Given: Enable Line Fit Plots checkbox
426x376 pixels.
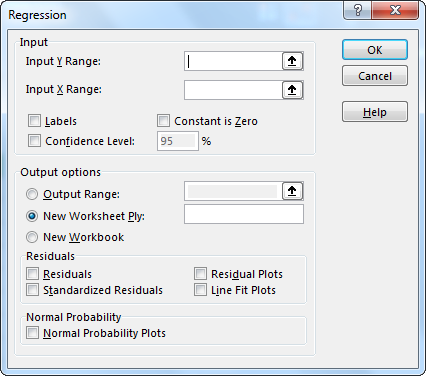Looking at the screenshot, I should 200,290.
